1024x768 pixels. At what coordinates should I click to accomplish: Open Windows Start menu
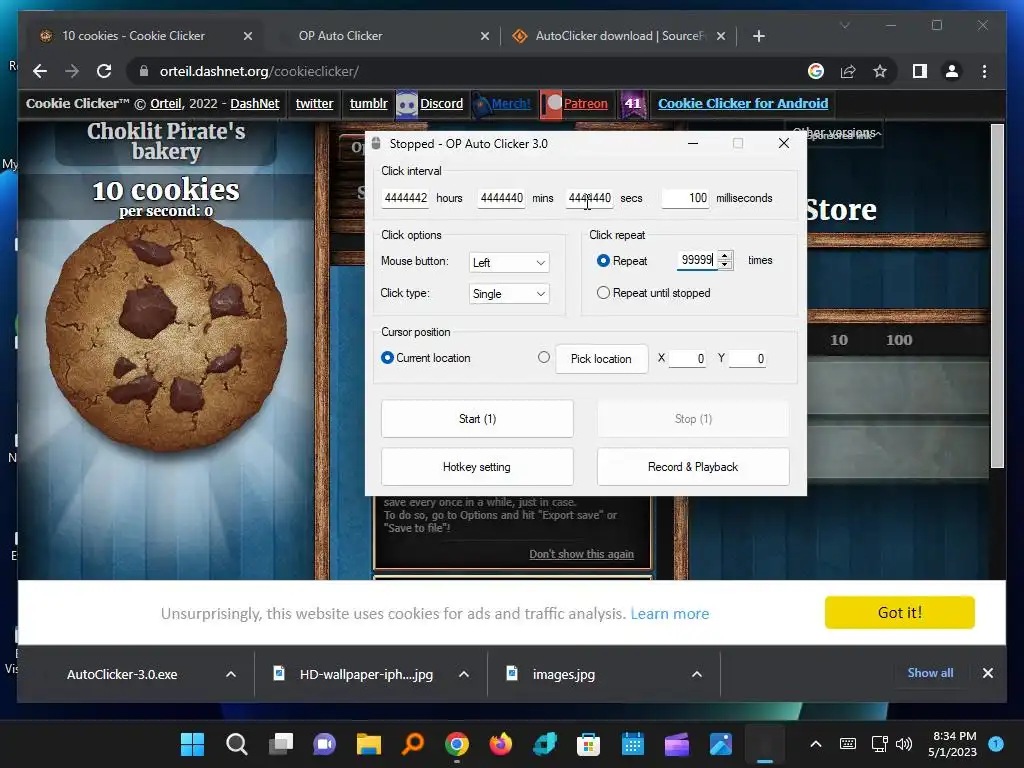(192, 744)
